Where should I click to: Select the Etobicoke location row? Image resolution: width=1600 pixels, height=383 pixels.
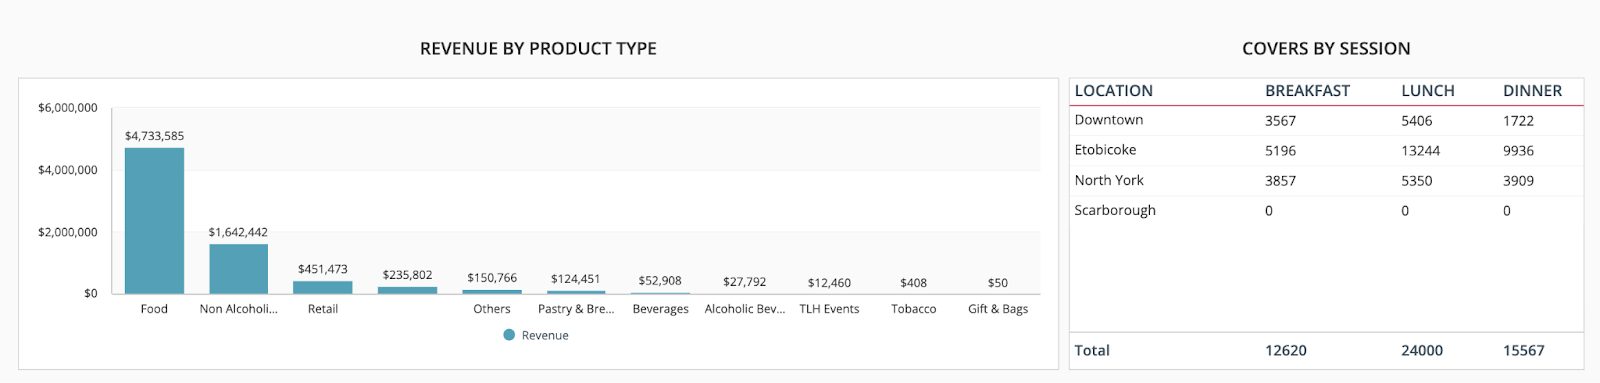tap(1326, 150)
